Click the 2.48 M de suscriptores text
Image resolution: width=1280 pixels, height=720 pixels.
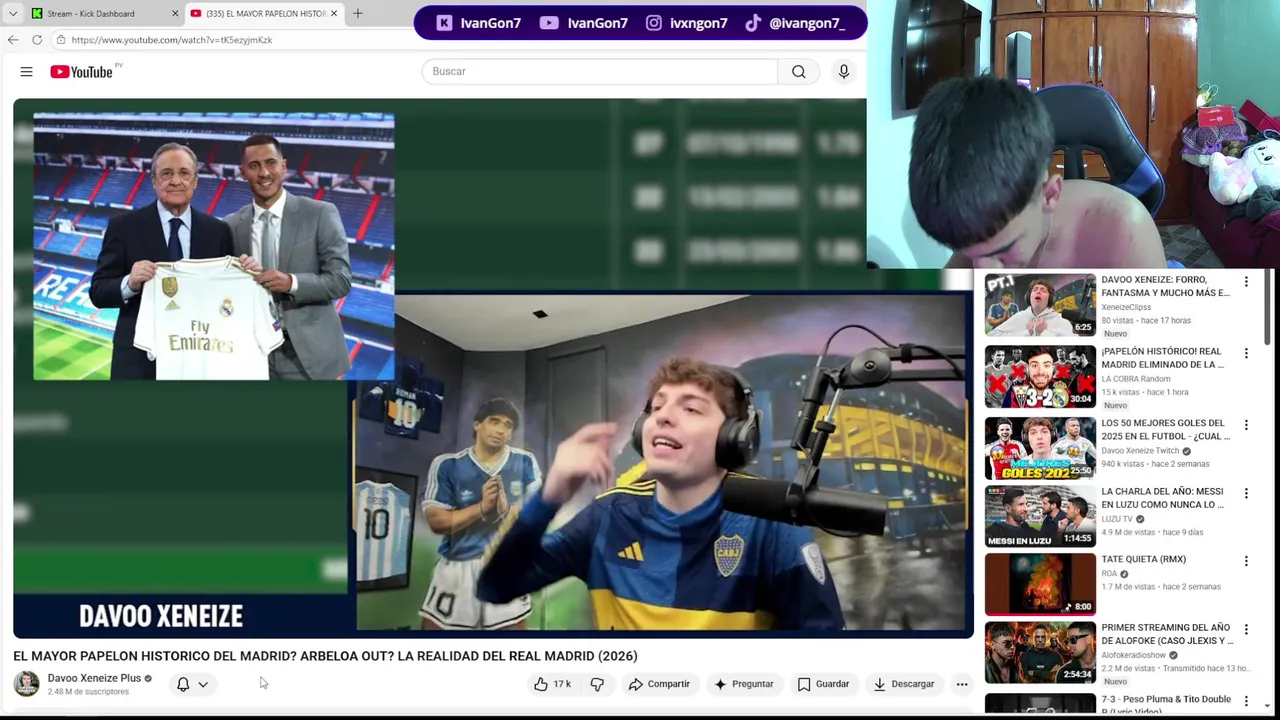pyautogui.click(x=88, y=692)
